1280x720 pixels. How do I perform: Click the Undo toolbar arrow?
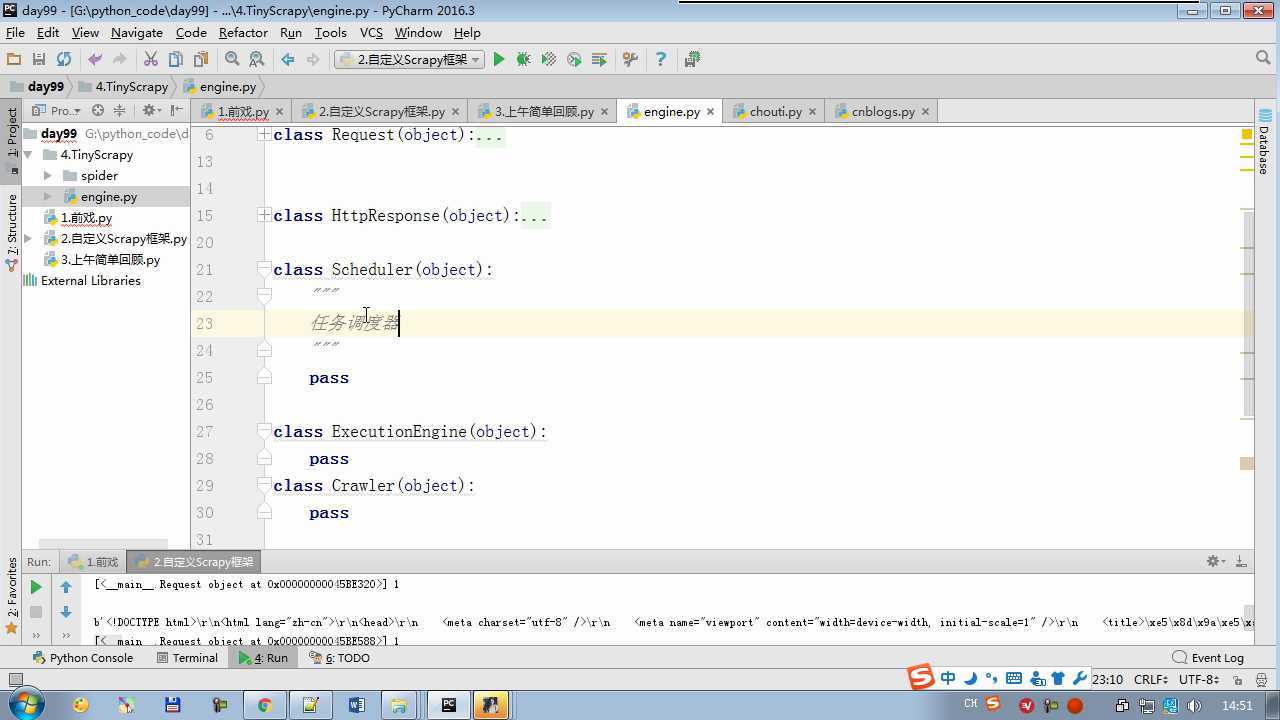tap(95, 60)
